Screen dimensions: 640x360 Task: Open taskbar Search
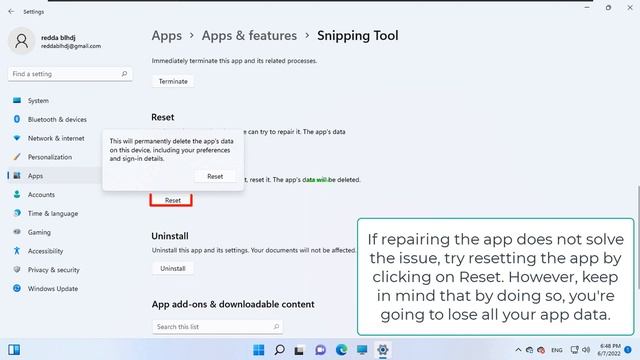pos(280,350)
